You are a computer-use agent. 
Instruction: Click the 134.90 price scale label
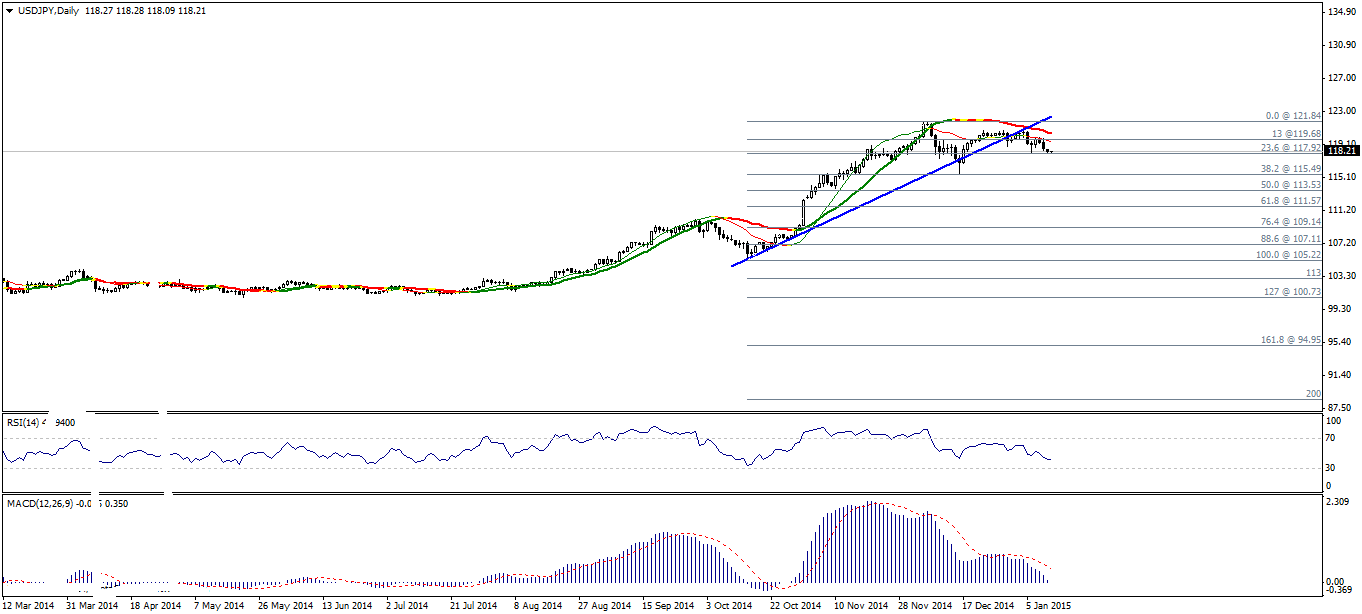coord(1340,12)
